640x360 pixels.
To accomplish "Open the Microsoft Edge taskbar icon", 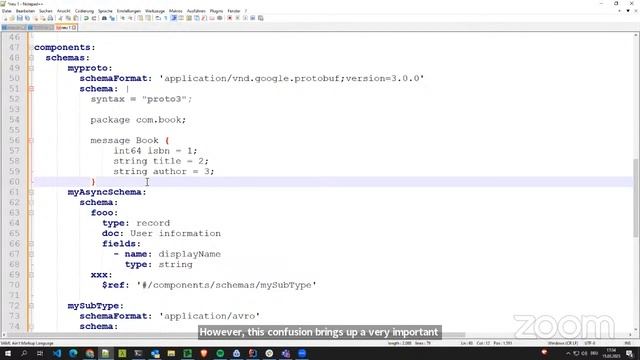I will pos(73,353).
